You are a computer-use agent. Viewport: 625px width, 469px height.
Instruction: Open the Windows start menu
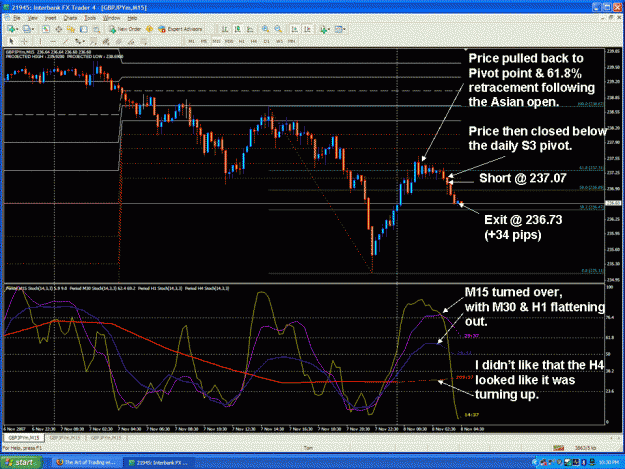click(21, 462)
